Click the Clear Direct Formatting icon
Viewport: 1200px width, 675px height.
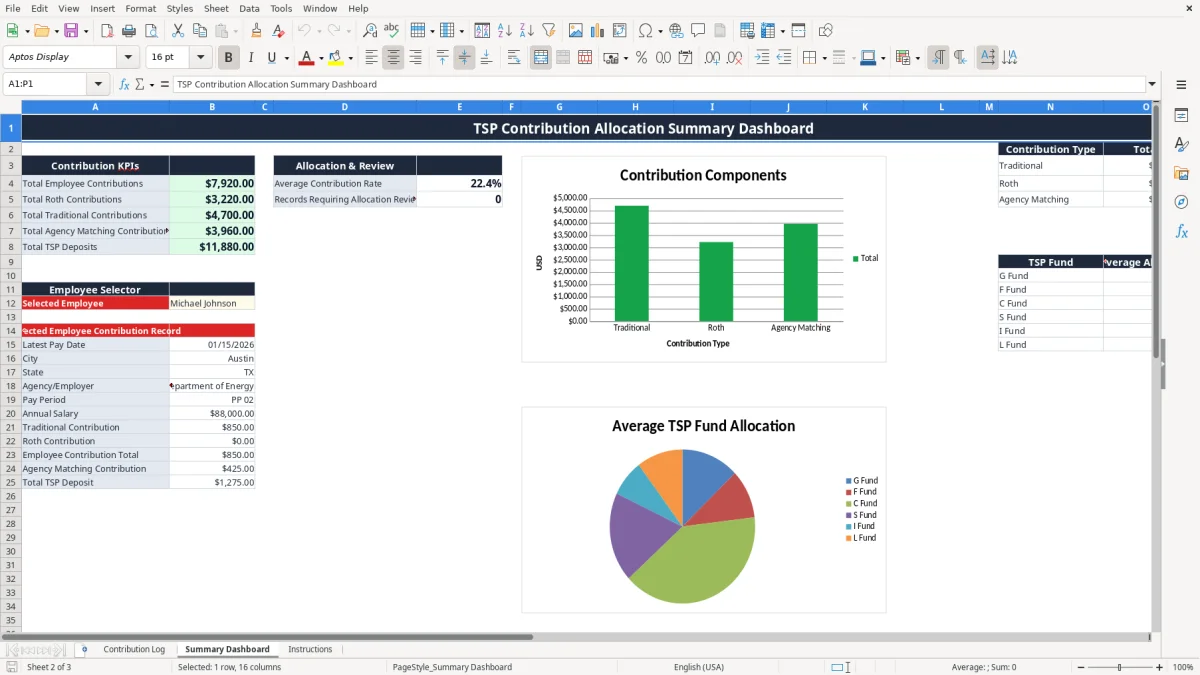[278, 31]
